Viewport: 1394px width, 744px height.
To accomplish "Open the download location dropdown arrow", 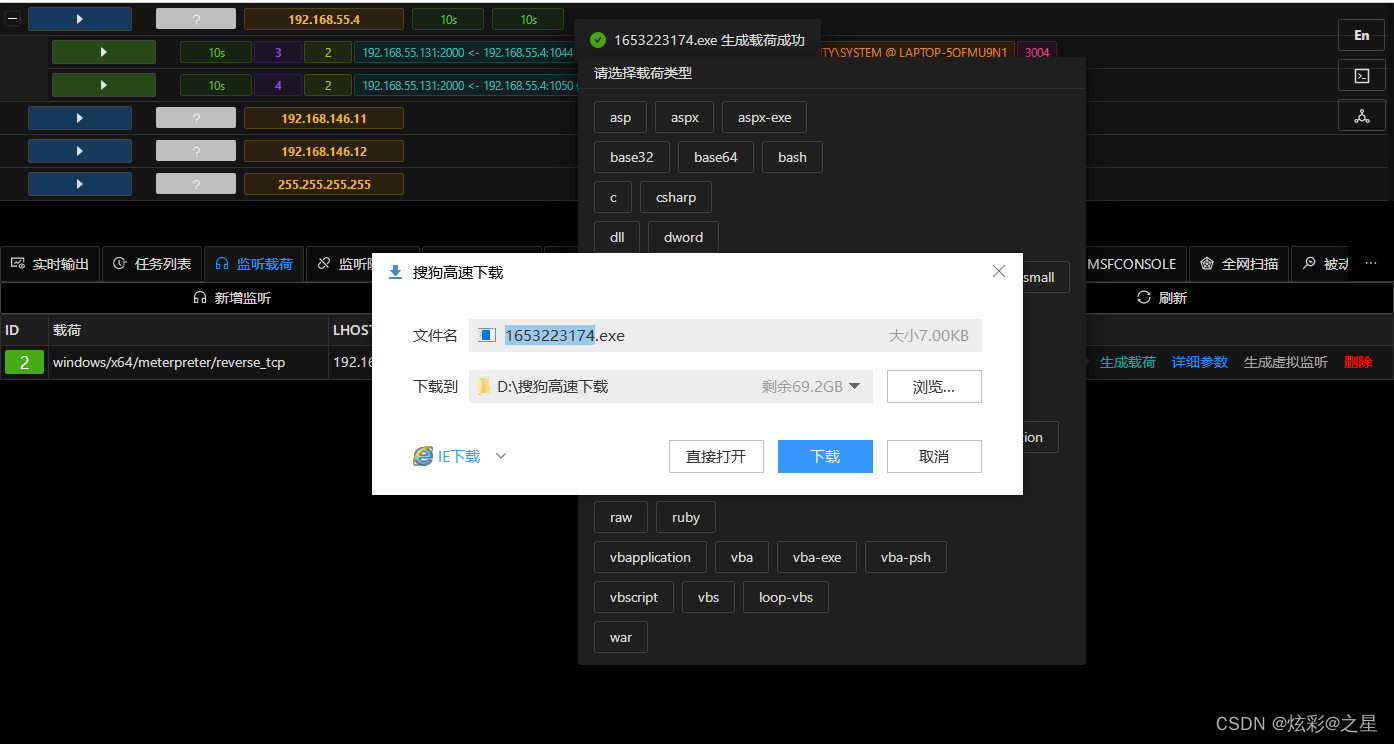I will coord(854,387).
